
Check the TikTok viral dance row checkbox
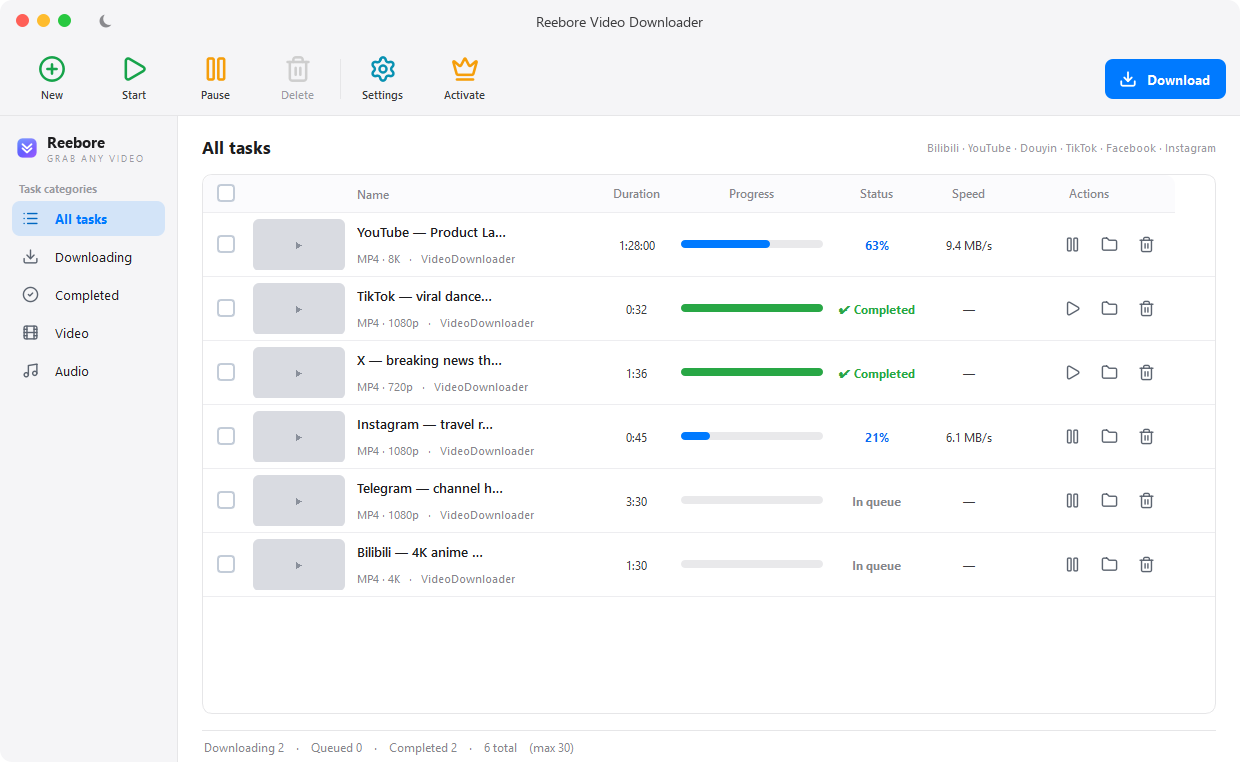pyautogui.click(x=226, y=308)
